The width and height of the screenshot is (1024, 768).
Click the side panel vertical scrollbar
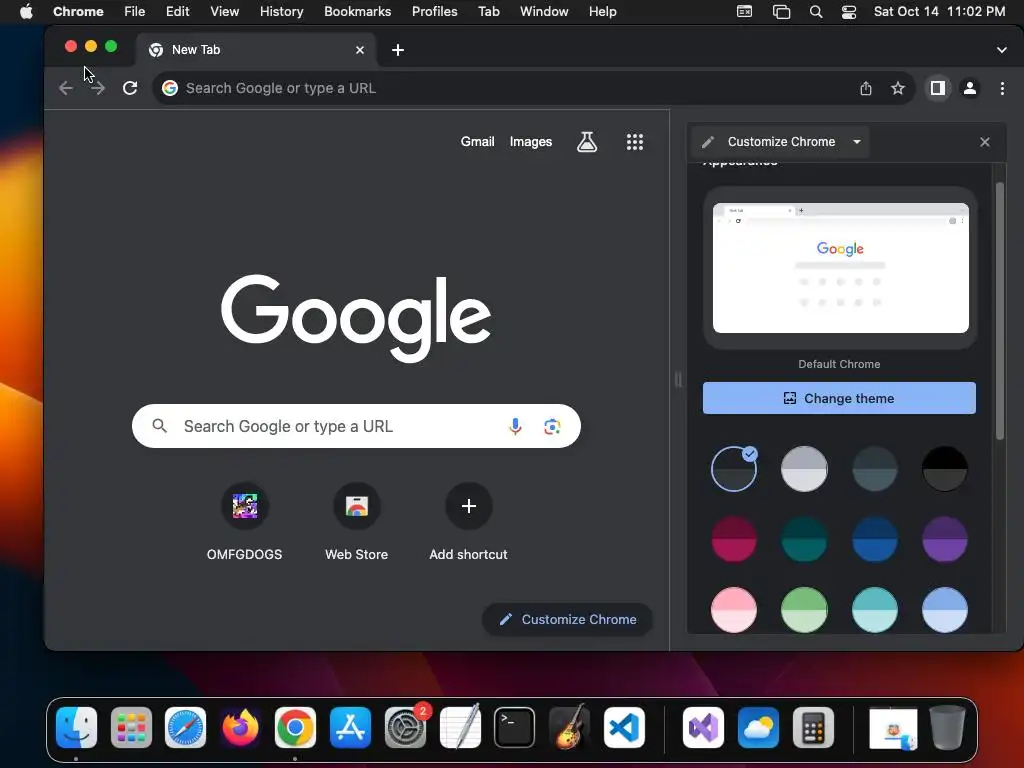point(999,311)
